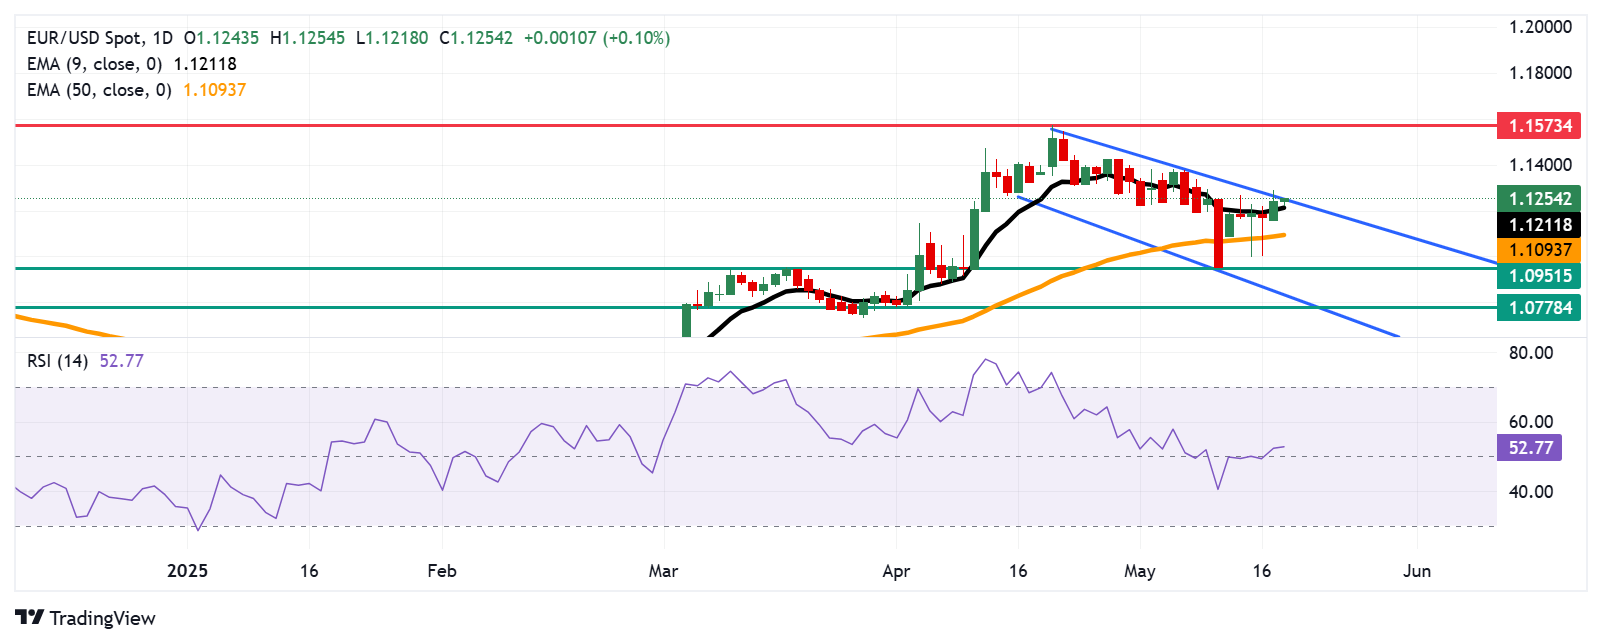Click the 1.20000 price scale value
The image size is (1602, 644).
(x=1540, y=27)
